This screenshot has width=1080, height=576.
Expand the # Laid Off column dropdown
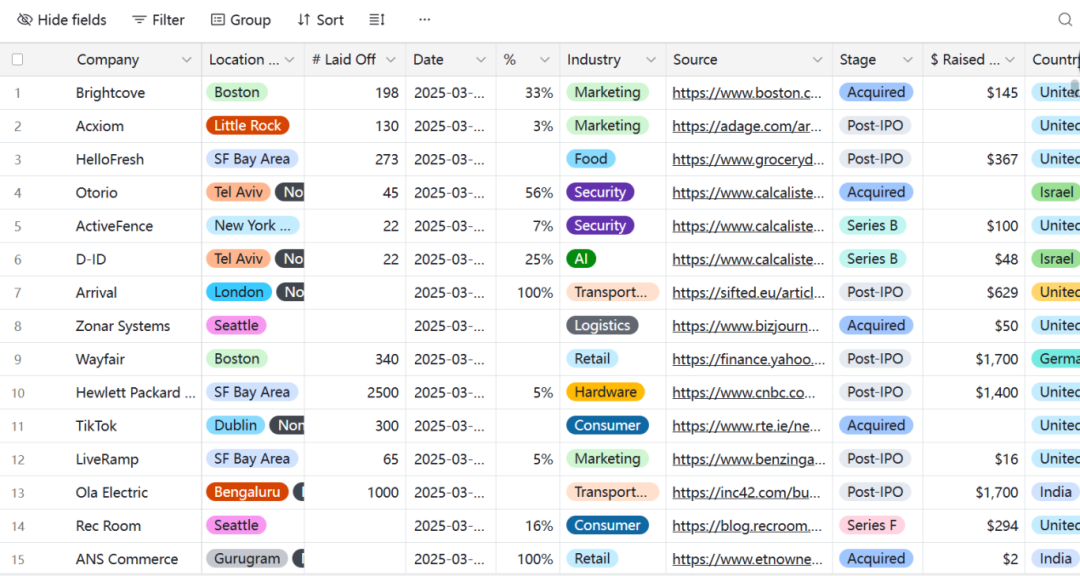[391, 60]
